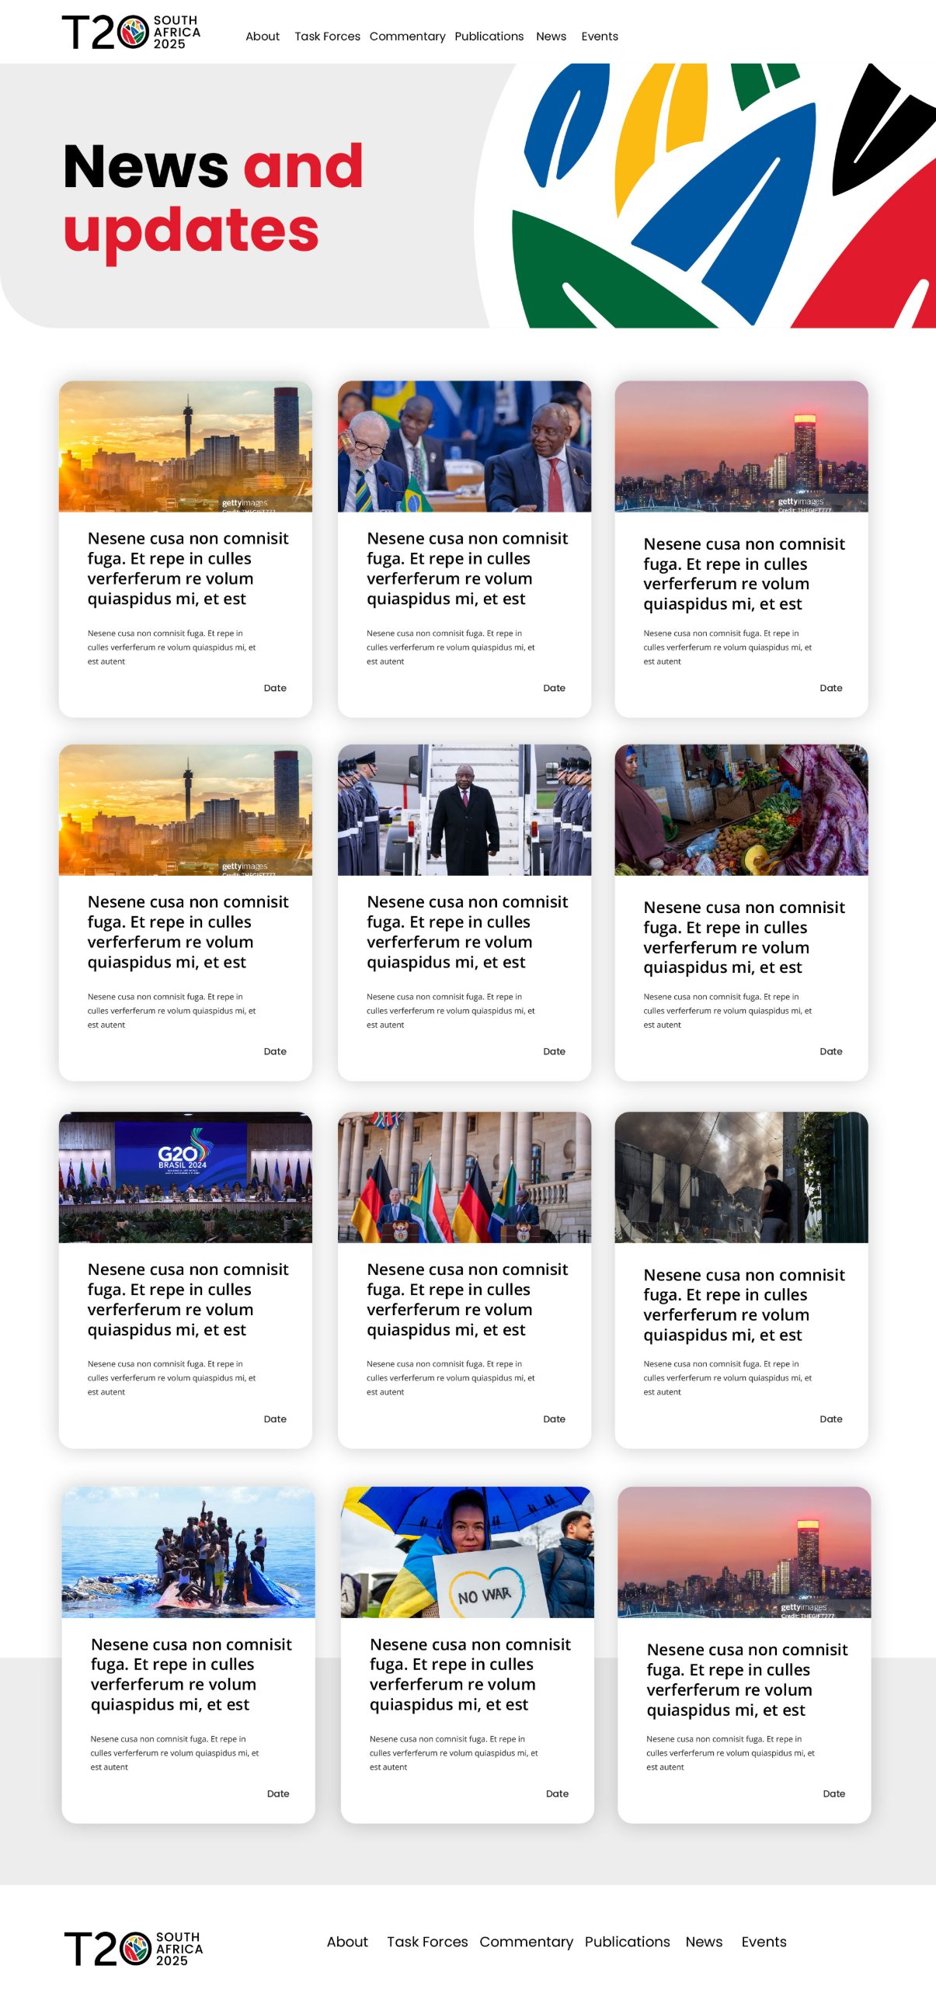
Task: Click the Date label in the capsized boat card
Action: pos(278,1794)
